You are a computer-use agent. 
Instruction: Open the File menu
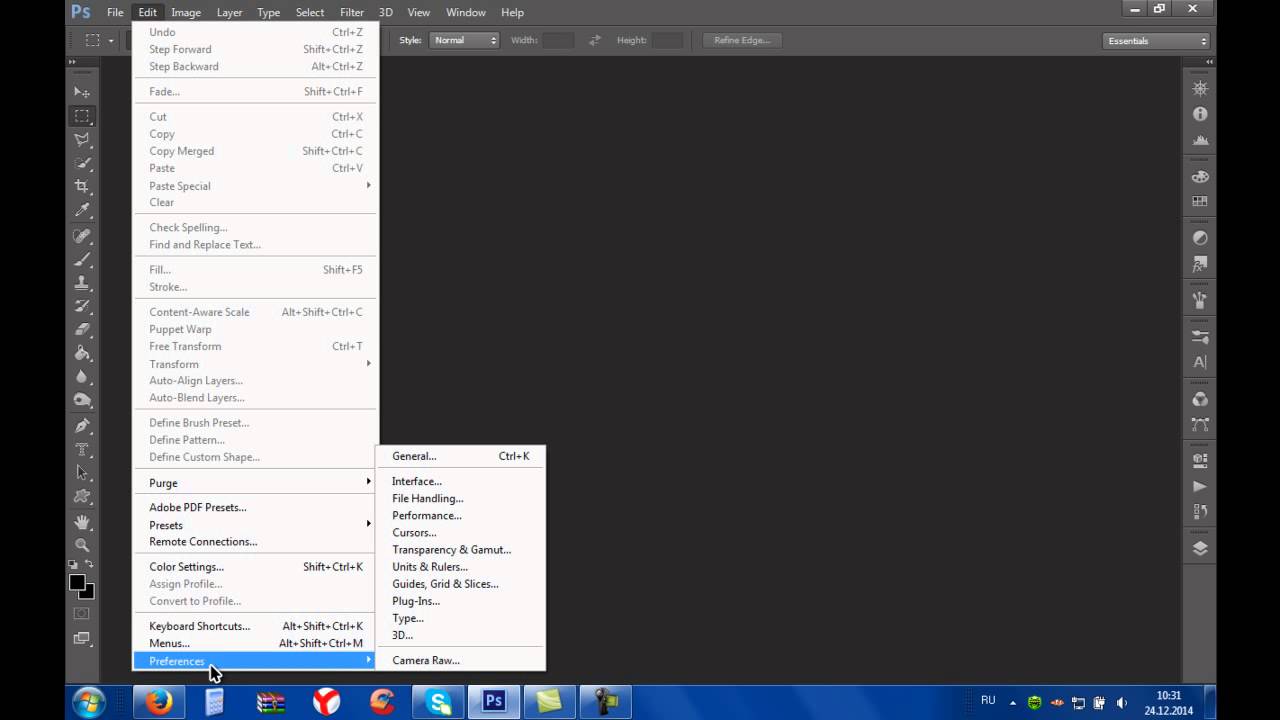116,12
